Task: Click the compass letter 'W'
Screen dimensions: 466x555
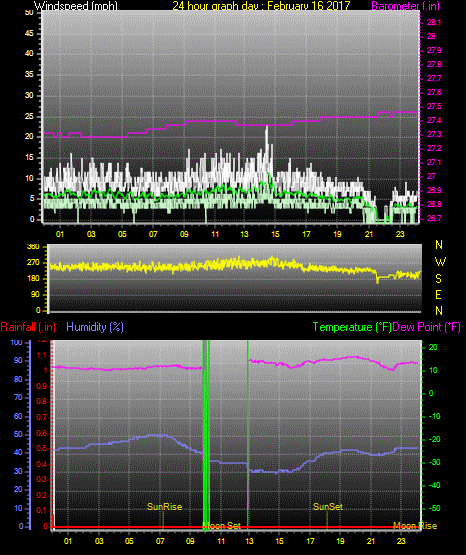Action: pyautogui.click(x=440, y=262)
